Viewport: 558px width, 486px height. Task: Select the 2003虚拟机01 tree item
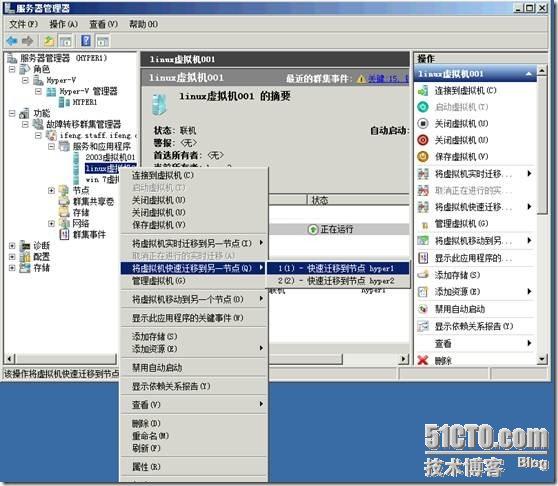[110, 157]
